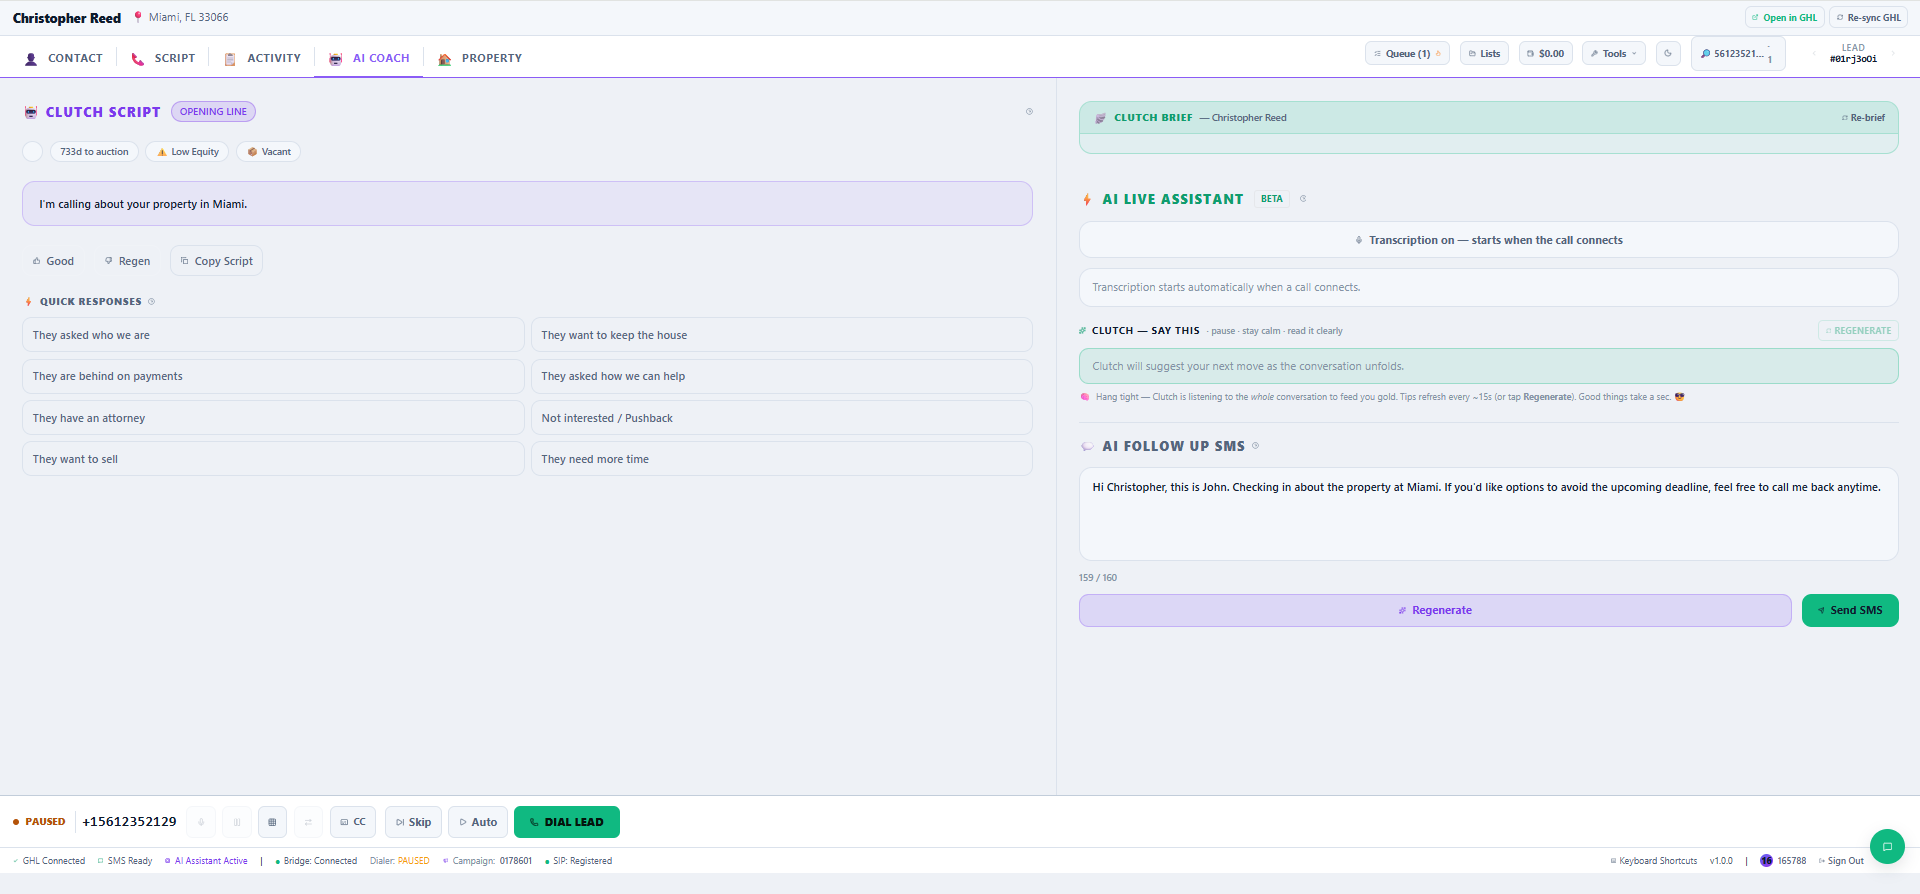Expand the Tools dropdown

click(x=1614, y=54)
